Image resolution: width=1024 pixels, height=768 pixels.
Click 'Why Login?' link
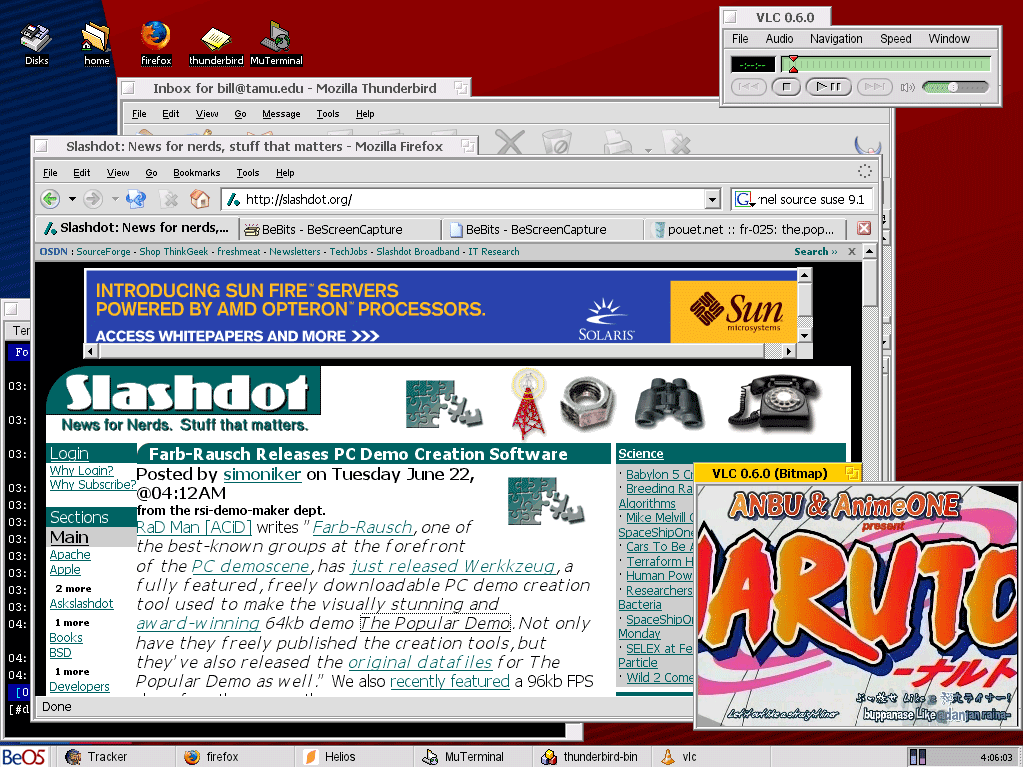point(82,470)
